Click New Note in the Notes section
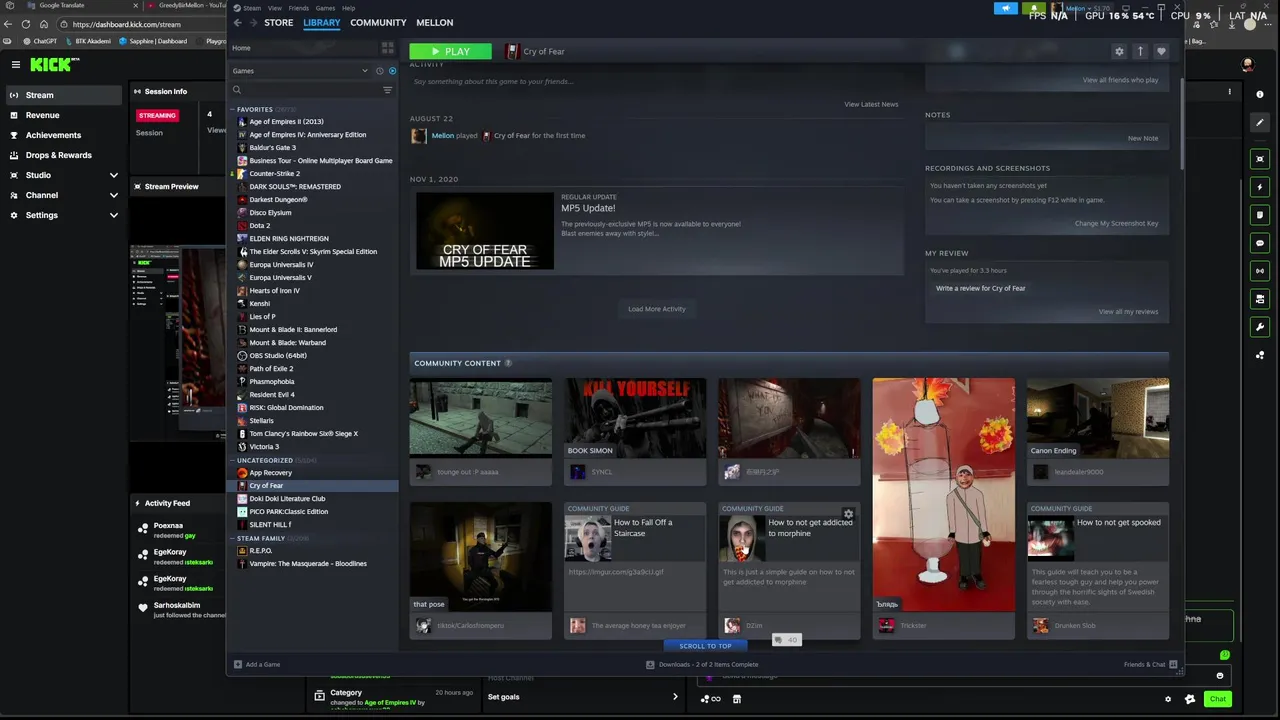The width and height of the screenshot is (1280, 720). (x=1143, y=138)
